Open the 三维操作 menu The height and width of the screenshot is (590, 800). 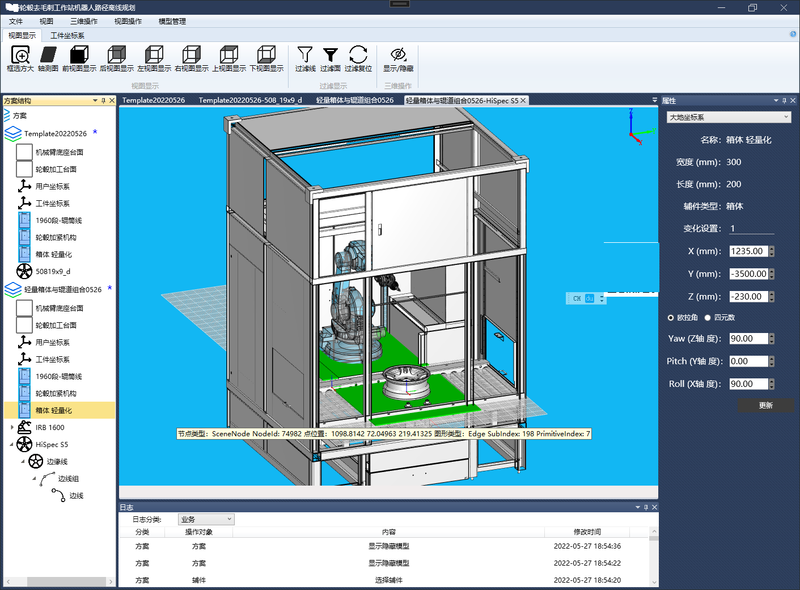(84, 21)
